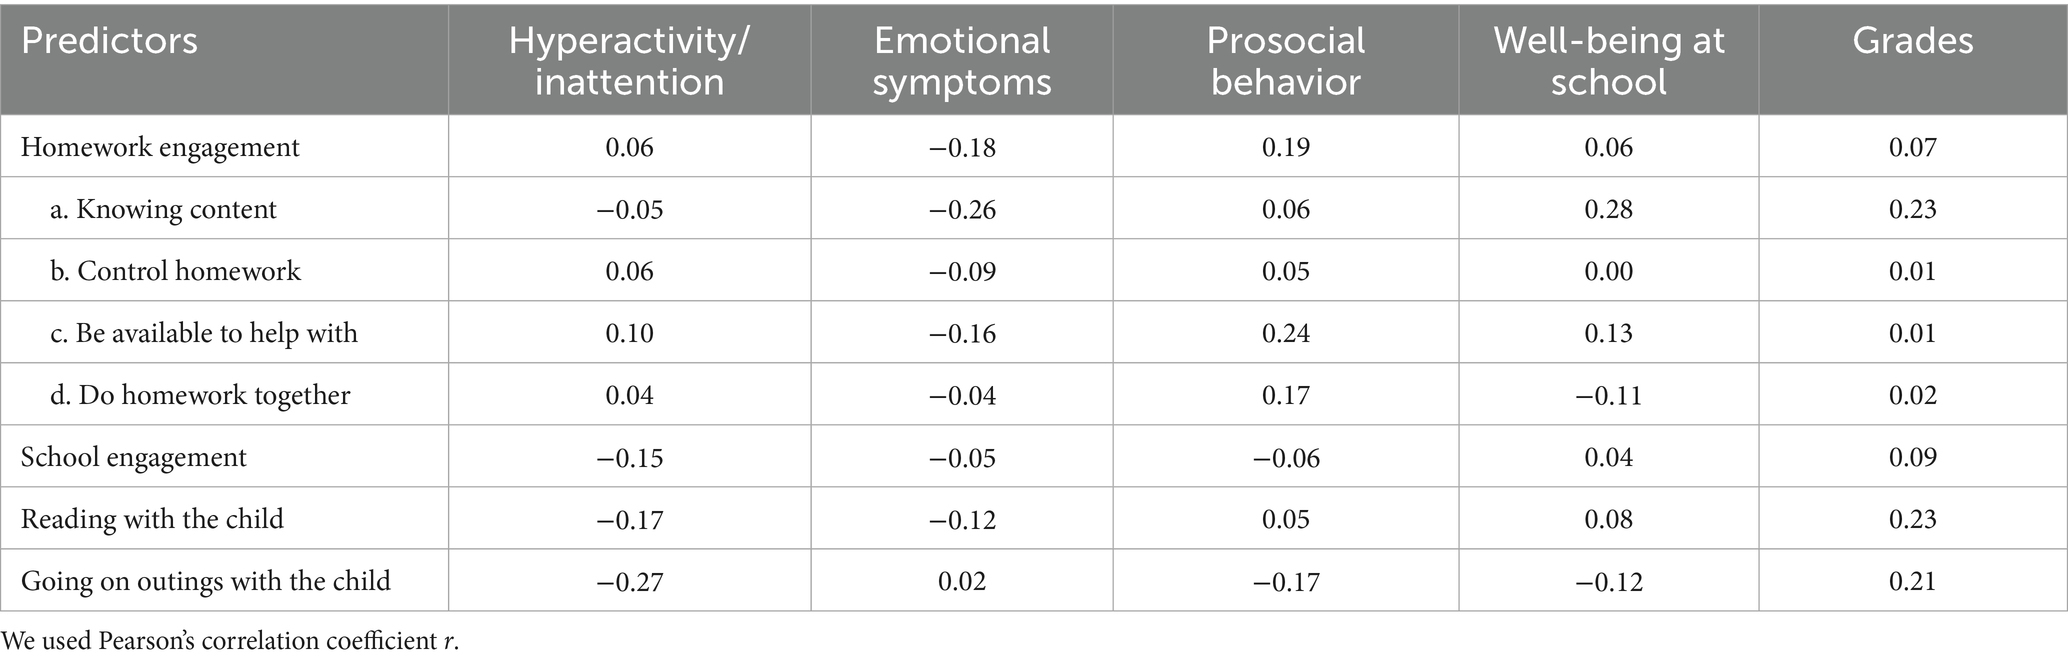Click Prosocial behavior value for Be available
This screenshot has width=2068, height=663.
click(x=1285, y=333)
